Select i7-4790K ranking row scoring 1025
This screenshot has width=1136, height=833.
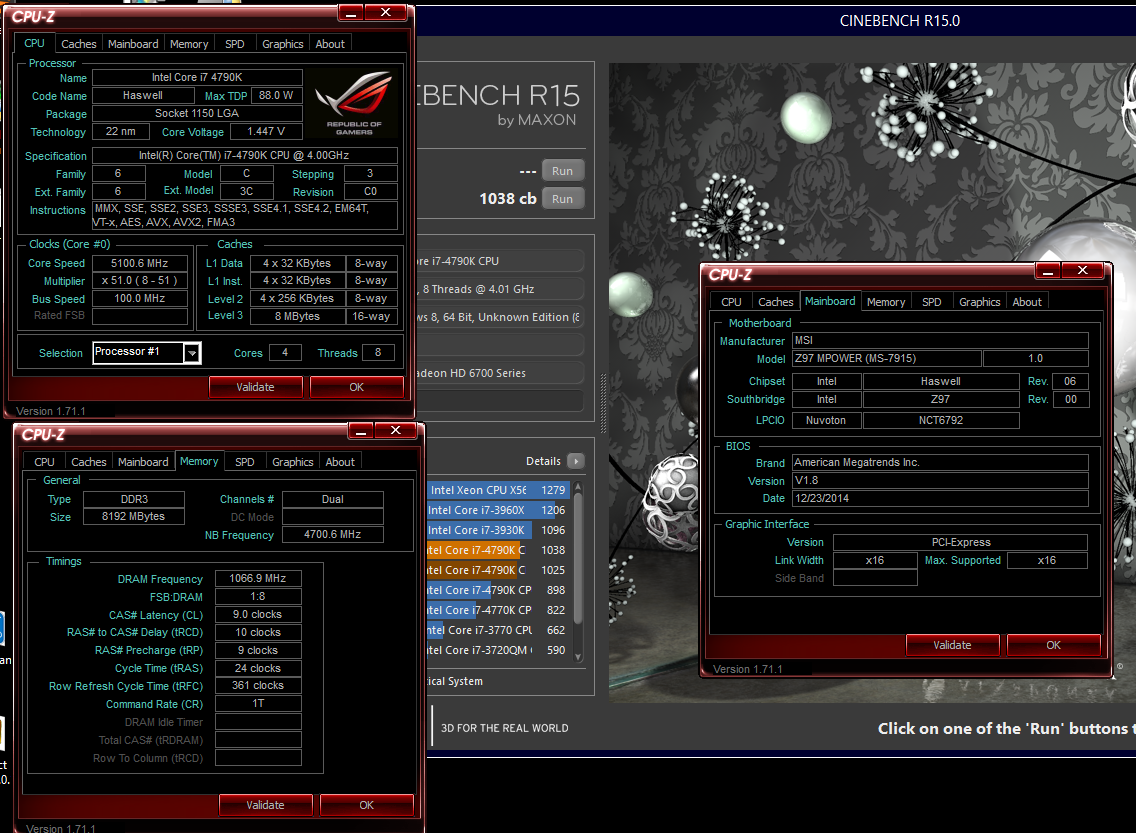pyautogui.click(x=498, y=570)
